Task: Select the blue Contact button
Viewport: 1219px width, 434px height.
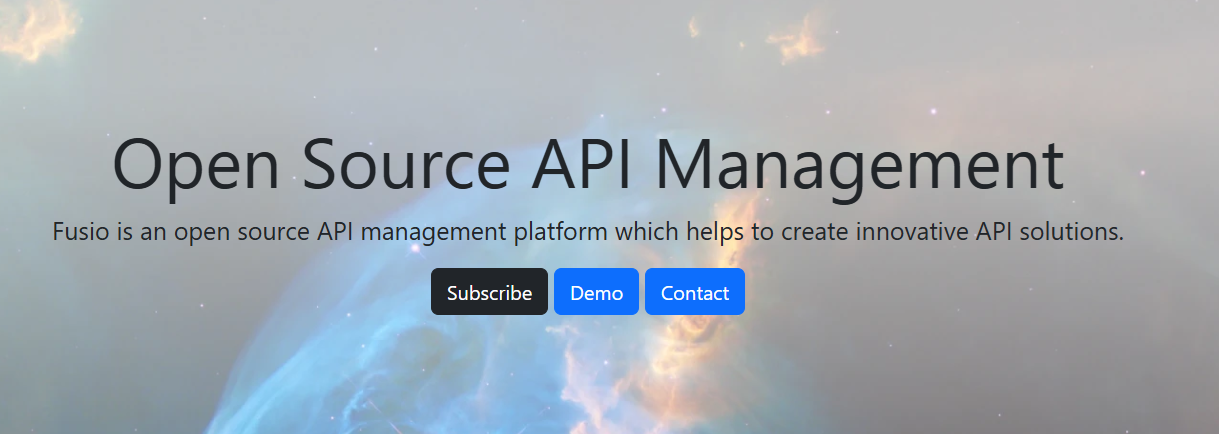Action: [695, 292]
